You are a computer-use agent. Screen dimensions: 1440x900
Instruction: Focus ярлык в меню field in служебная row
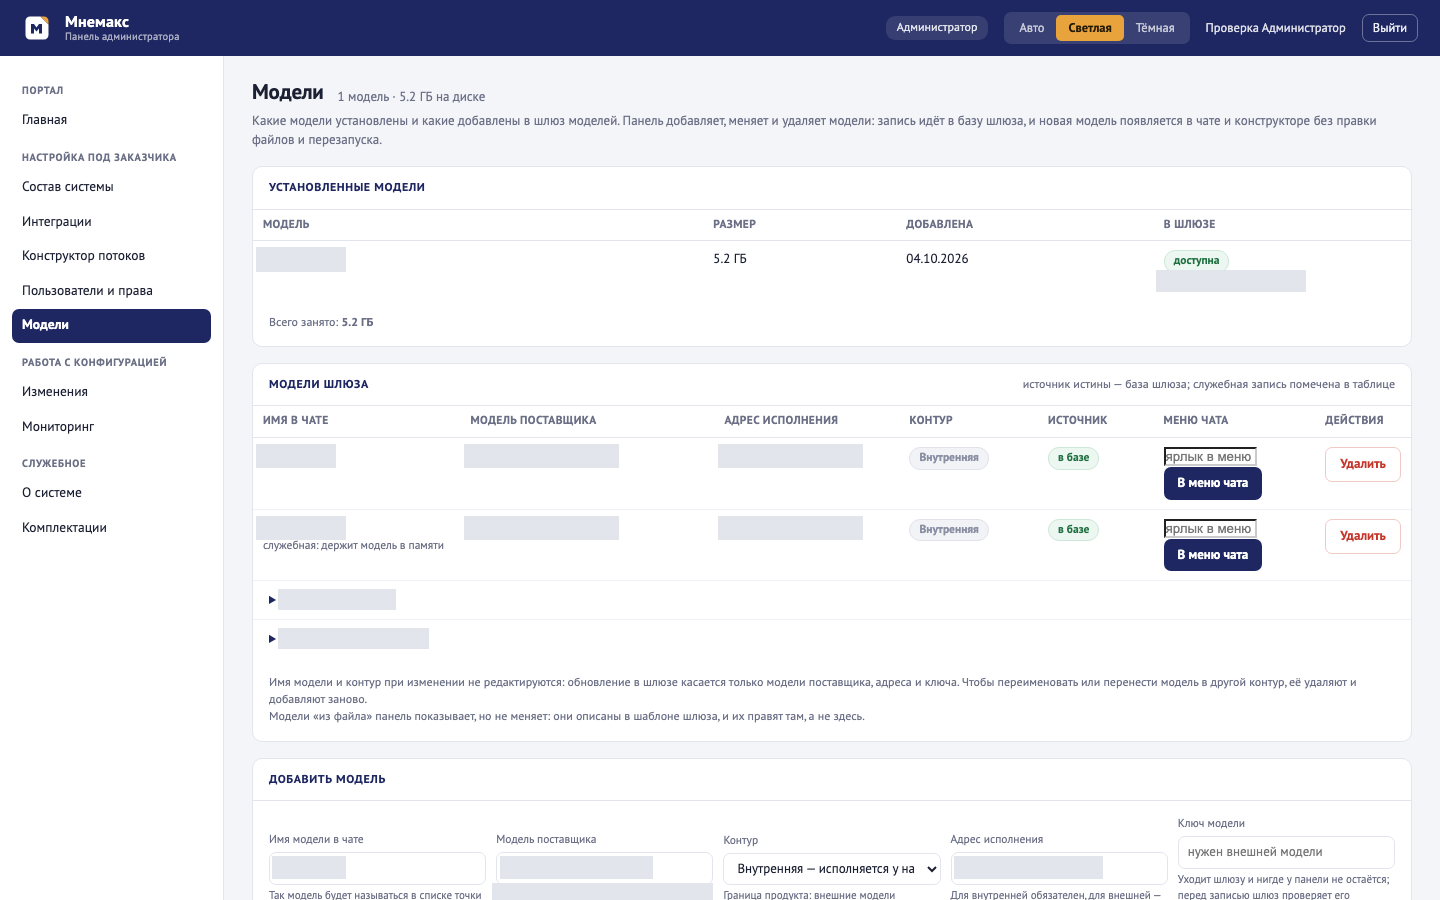[x=1210, y=529]
